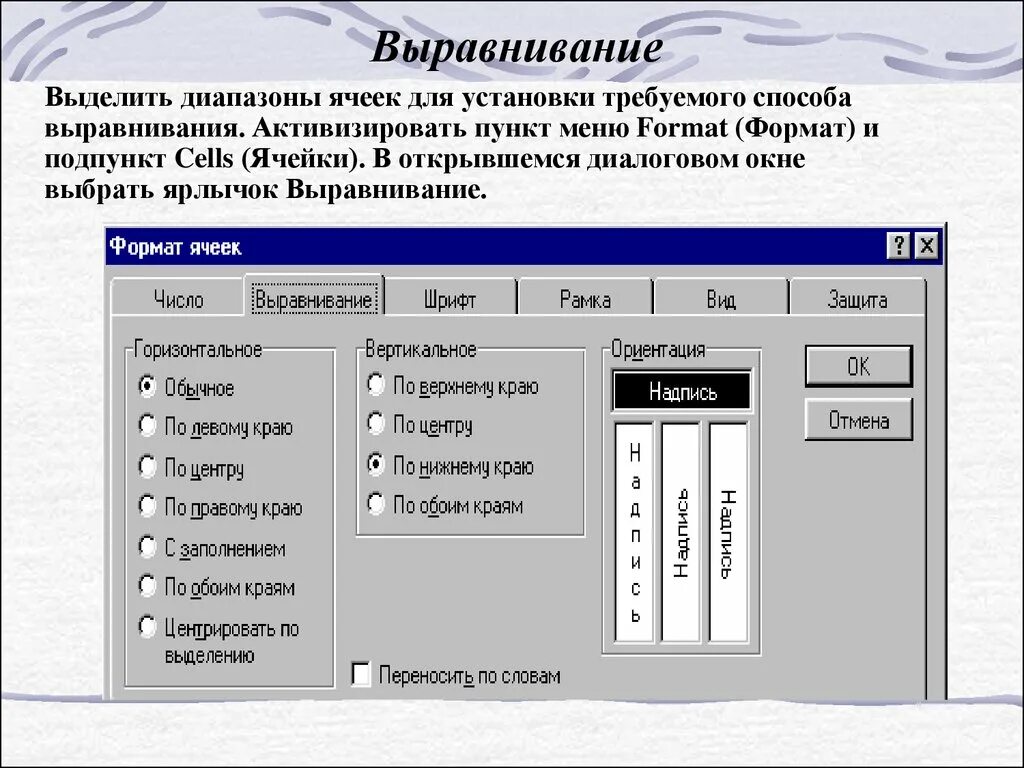Open the Число tab
This screenshot has width=1024, height=768.
pos(178,298)
